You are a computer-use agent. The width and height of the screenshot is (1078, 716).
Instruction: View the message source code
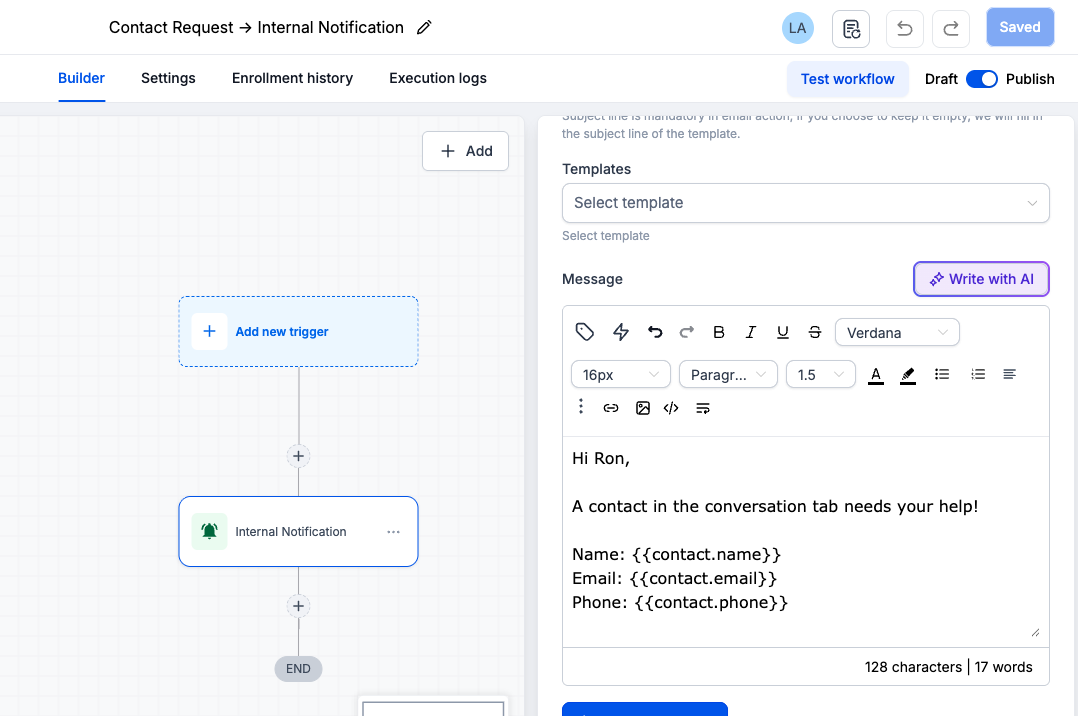click(x=671, y=408)
